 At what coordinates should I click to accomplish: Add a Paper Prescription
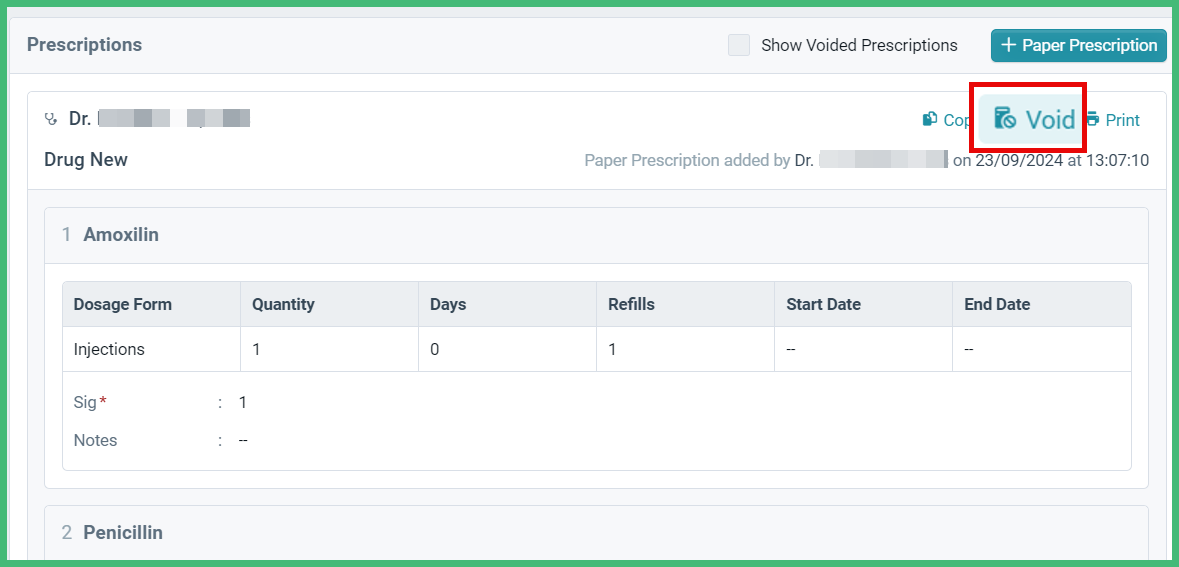(x=1079, y=45)
